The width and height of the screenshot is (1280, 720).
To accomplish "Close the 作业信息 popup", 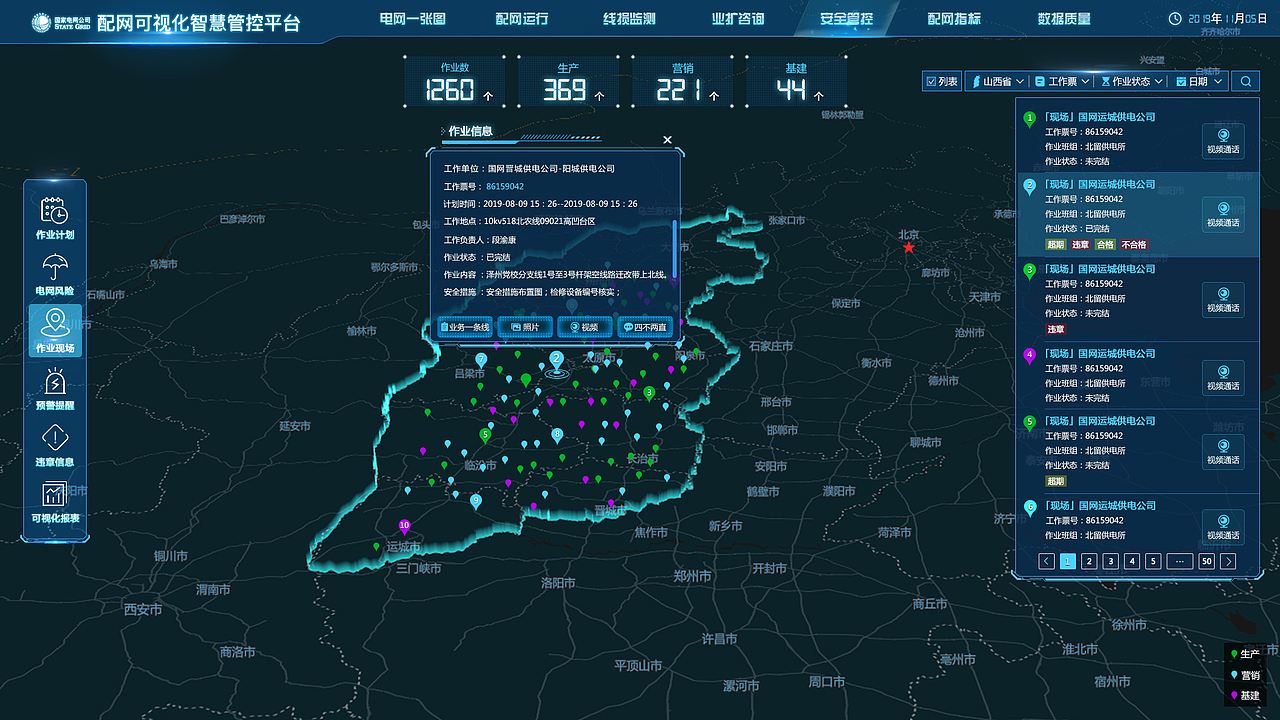I will (x=668, y=140).
